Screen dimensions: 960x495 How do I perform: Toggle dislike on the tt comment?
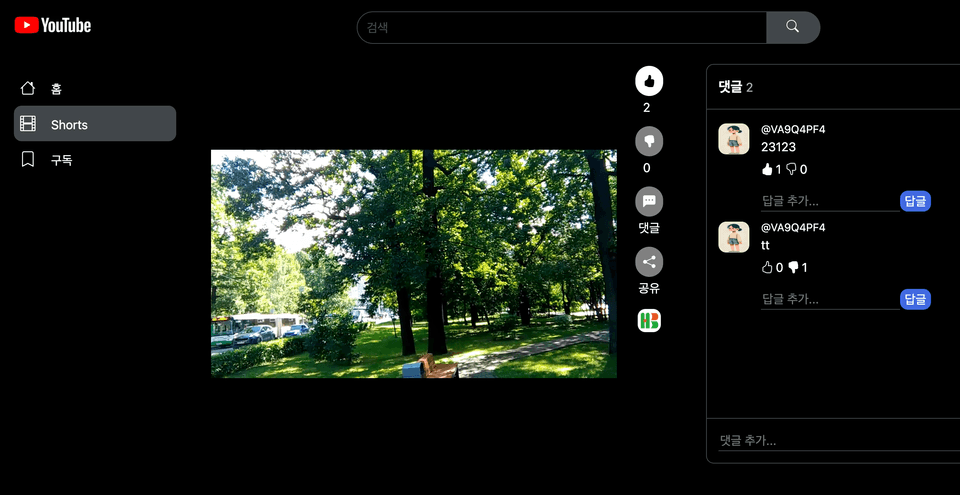point(793,268)
